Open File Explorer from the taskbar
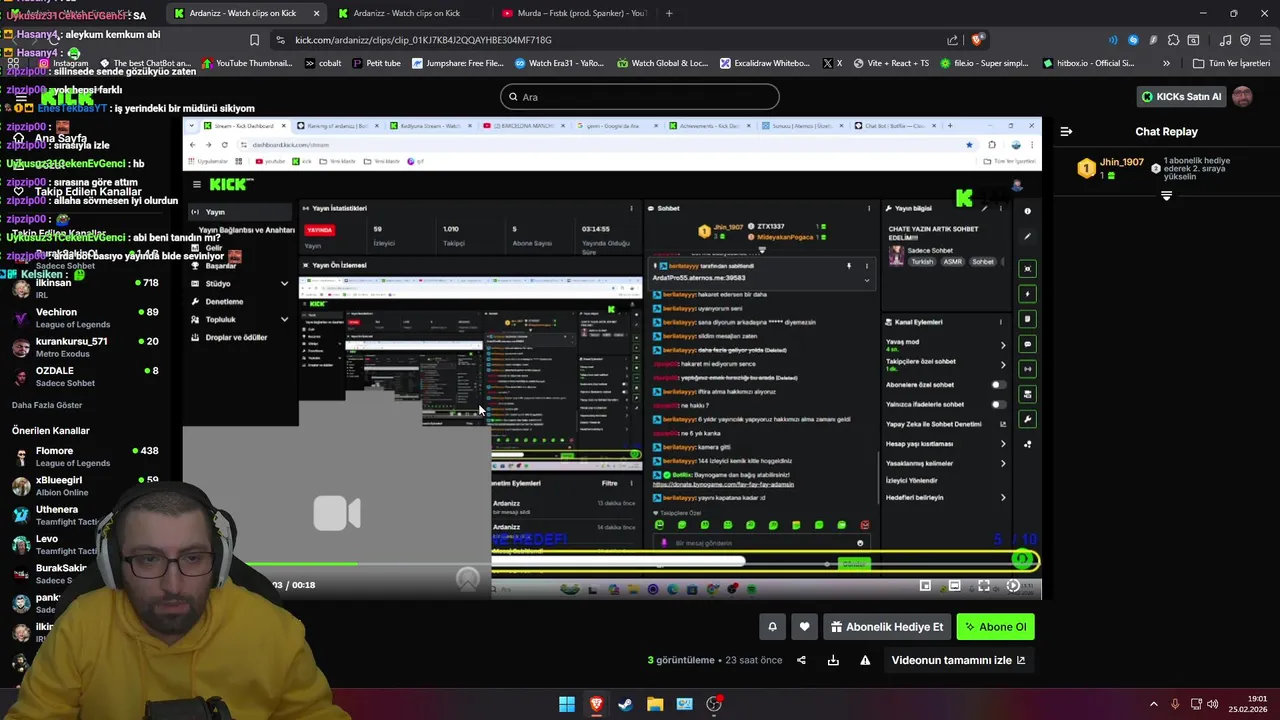1280x720 pixels. click(x=655, y=704)
